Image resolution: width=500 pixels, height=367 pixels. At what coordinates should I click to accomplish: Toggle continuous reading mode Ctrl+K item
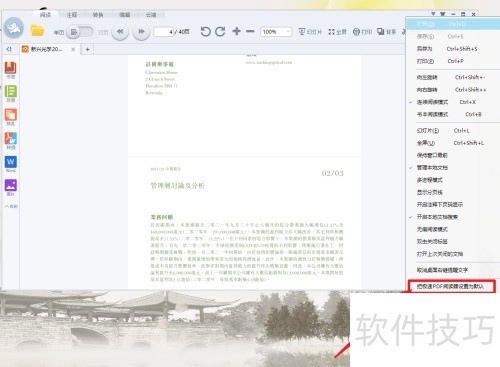pos(453,102)
